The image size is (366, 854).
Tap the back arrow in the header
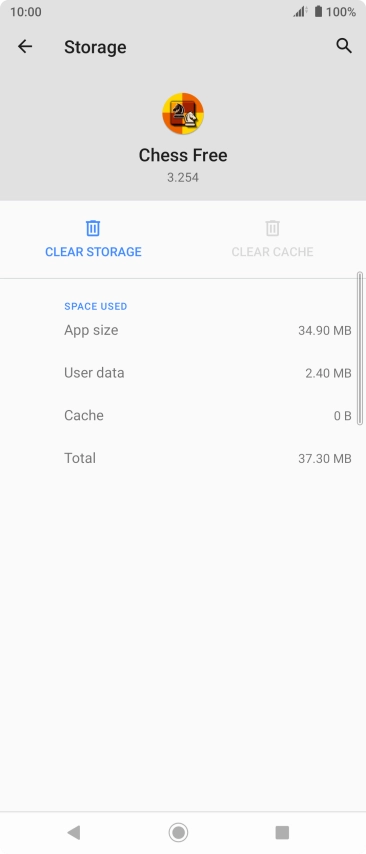tap(25, 47)
